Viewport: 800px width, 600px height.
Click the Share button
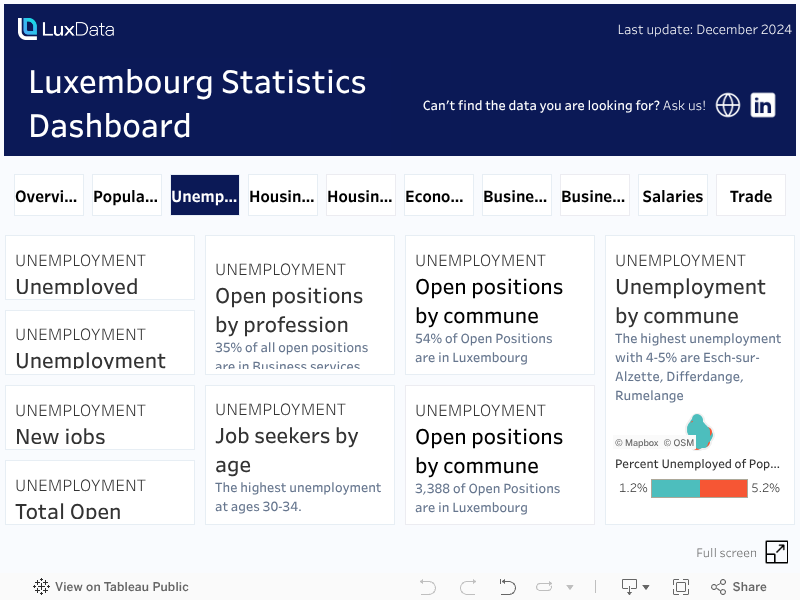[739, 587]
